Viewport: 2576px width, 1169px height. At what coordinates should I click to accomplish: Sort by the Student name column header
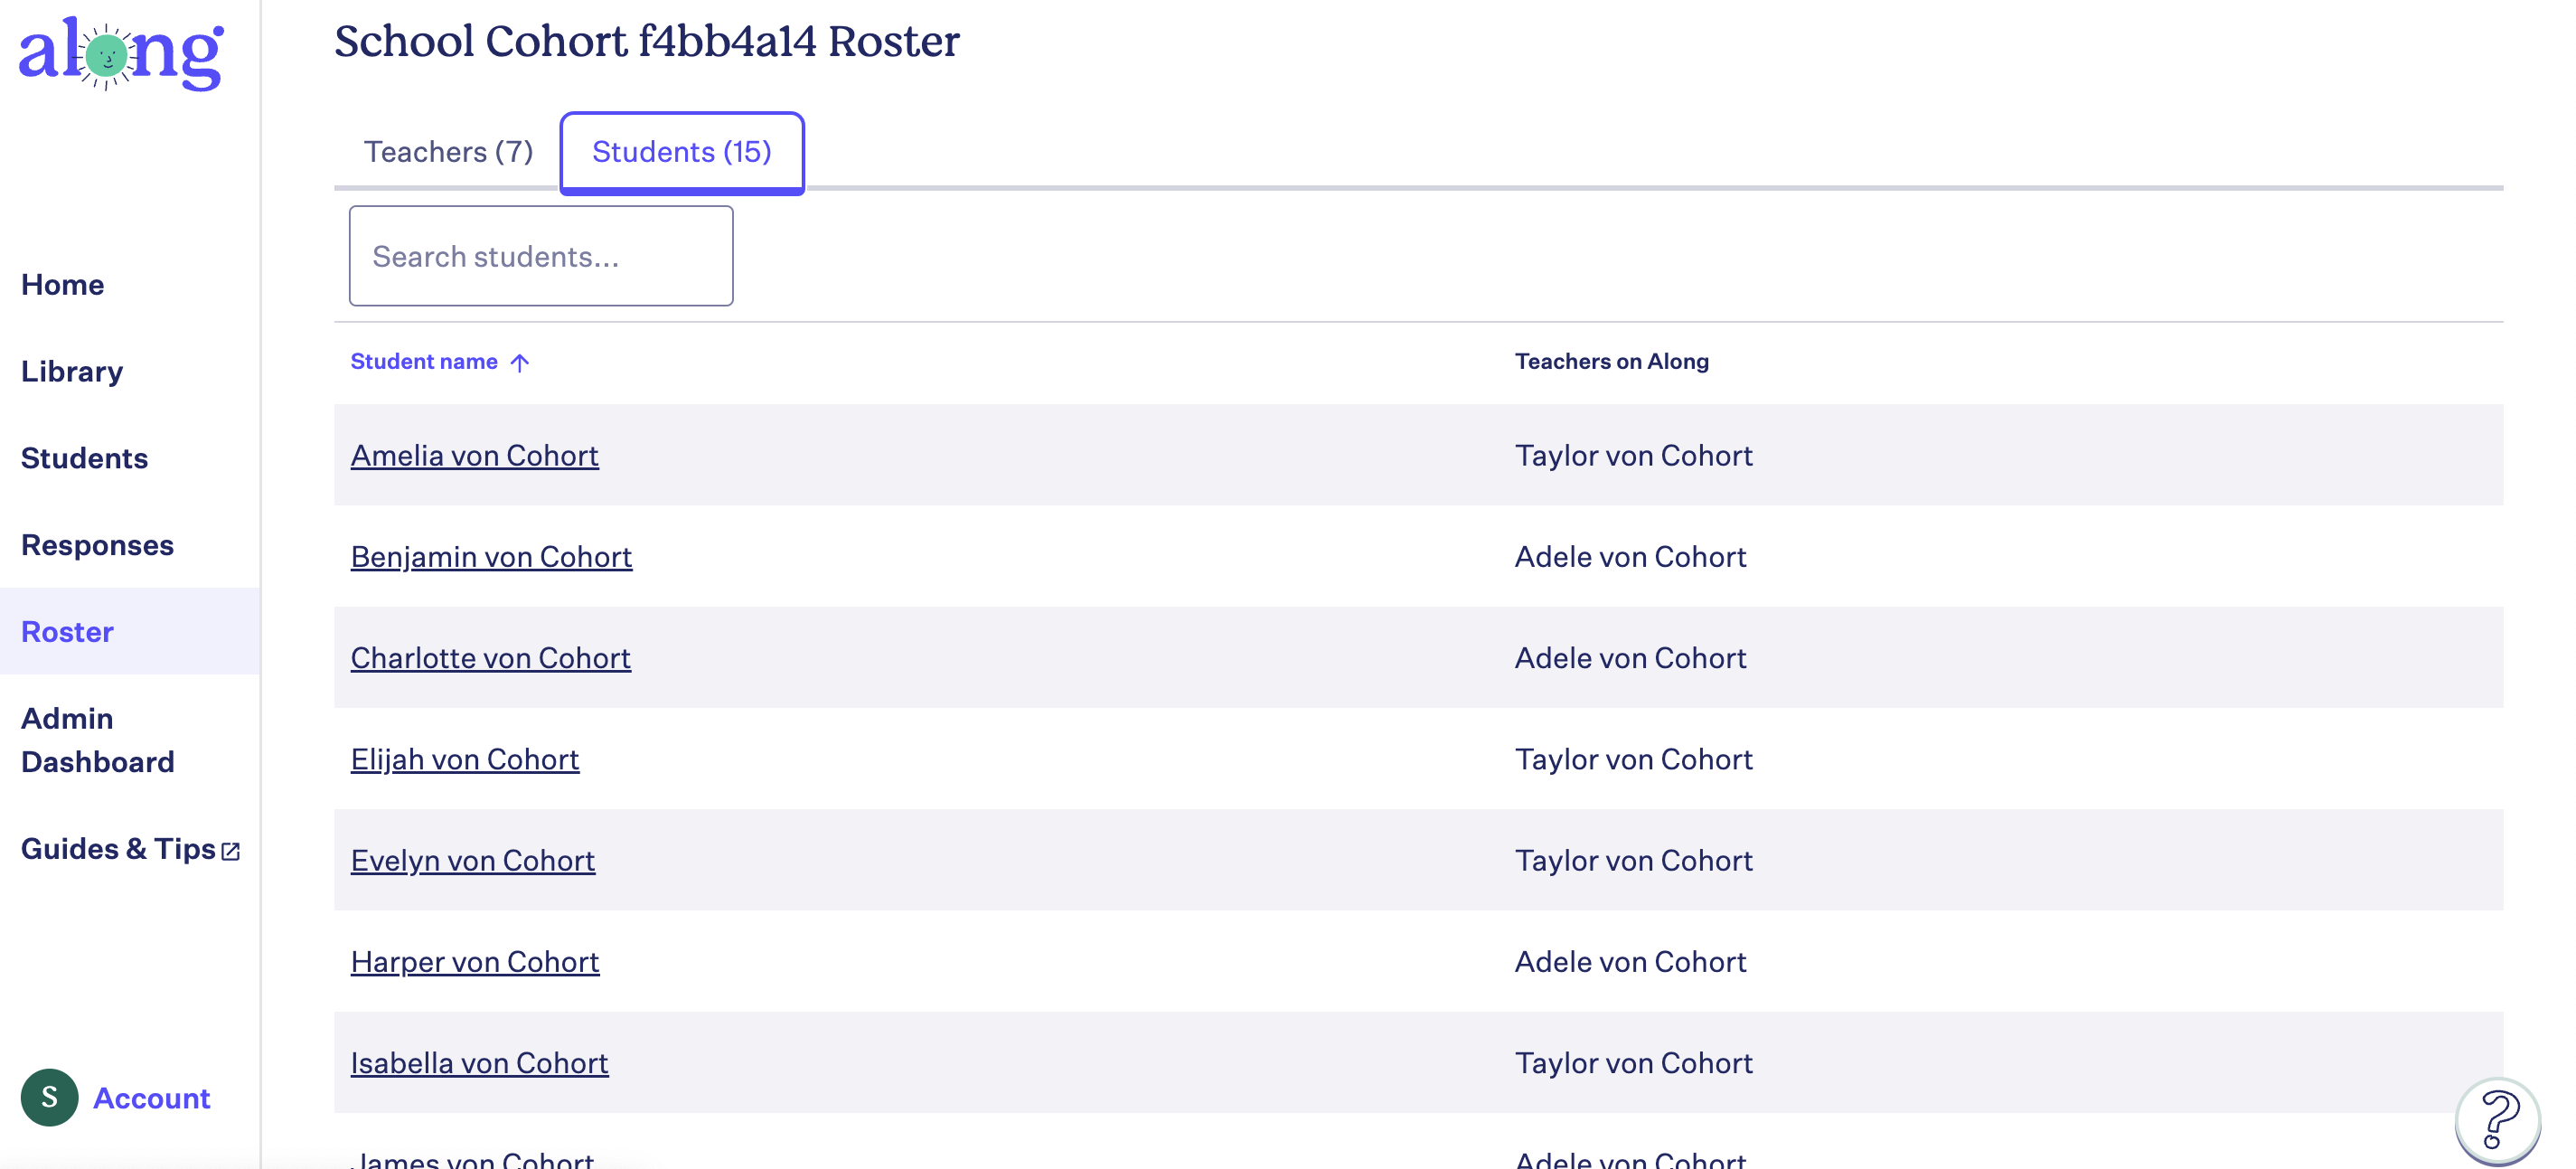click(x=424, y=361)
